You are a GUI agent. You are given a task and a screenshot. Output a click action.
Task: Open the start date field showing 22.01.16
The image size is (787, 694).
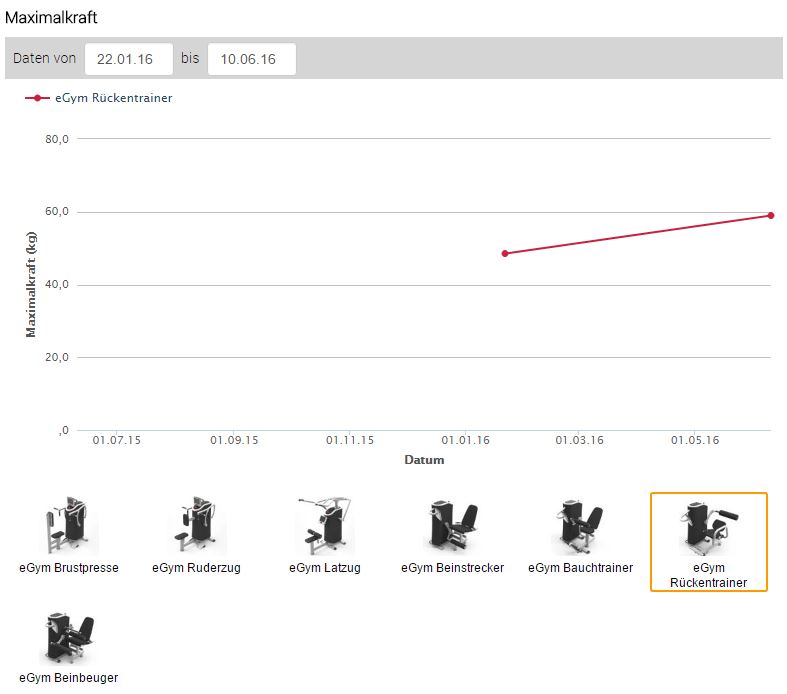point(129,59)
